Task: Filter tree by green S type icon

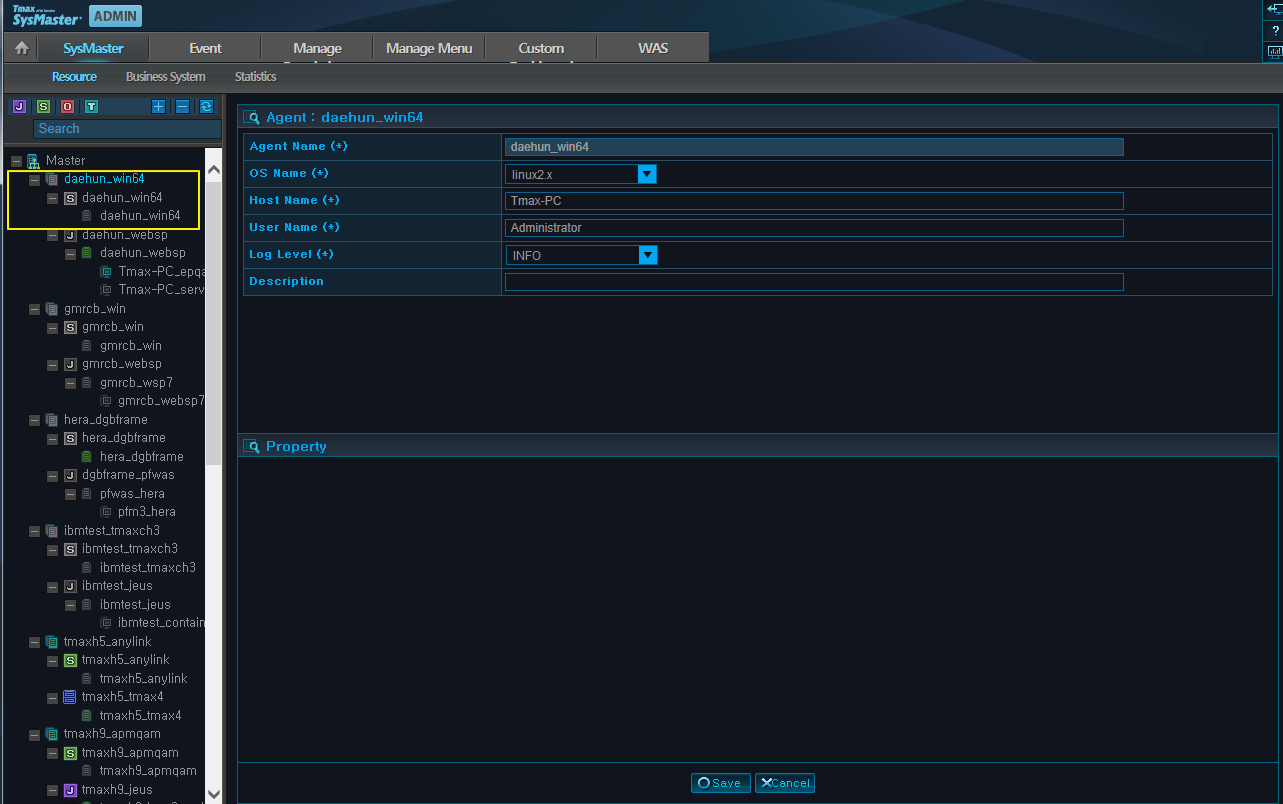Action: pyautogui.click(x=43, y=106)
